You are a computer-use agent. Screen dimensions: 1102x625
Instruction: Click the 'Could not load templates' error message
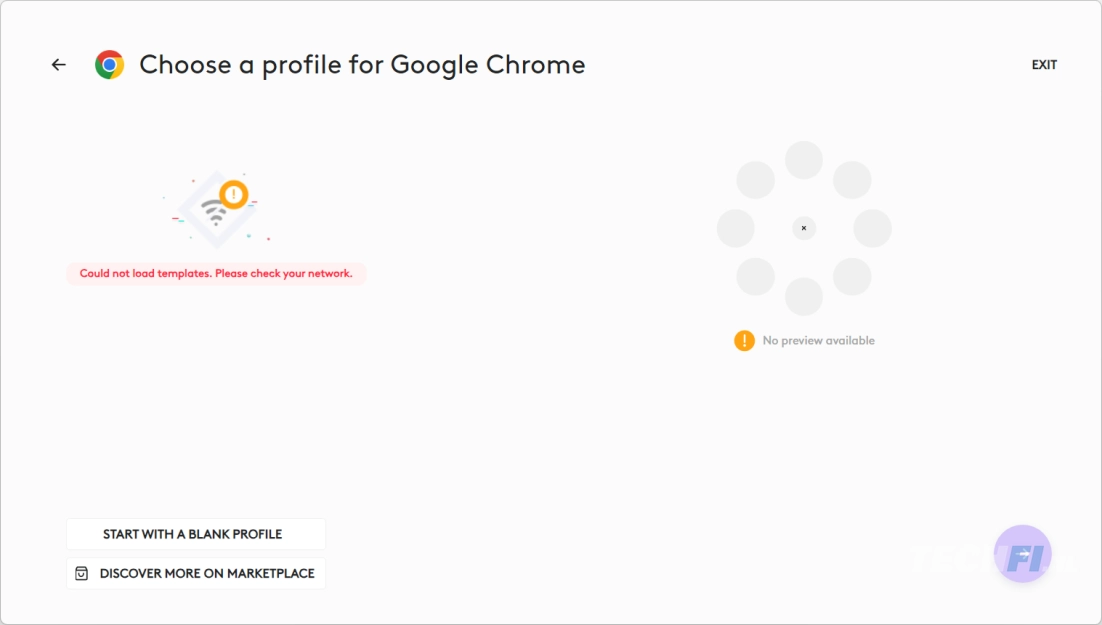(x=216, y=273)
